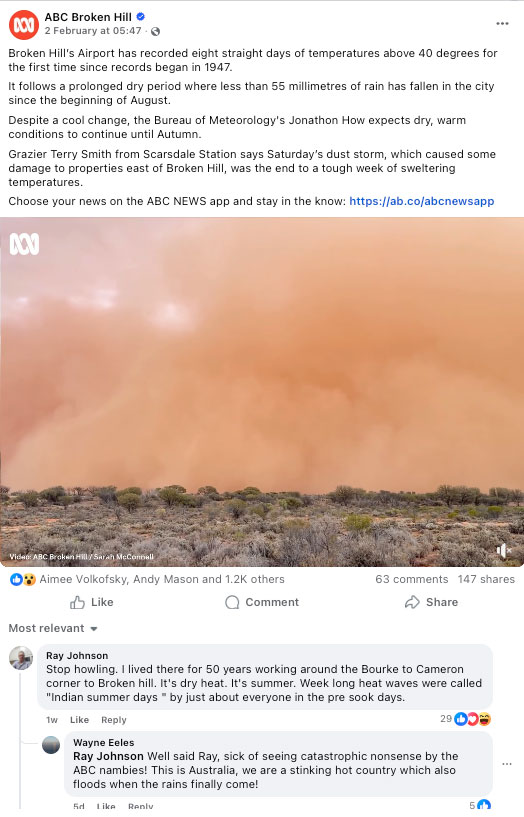
Task: Share the post using Share button
Action: [x=431, y=602]
